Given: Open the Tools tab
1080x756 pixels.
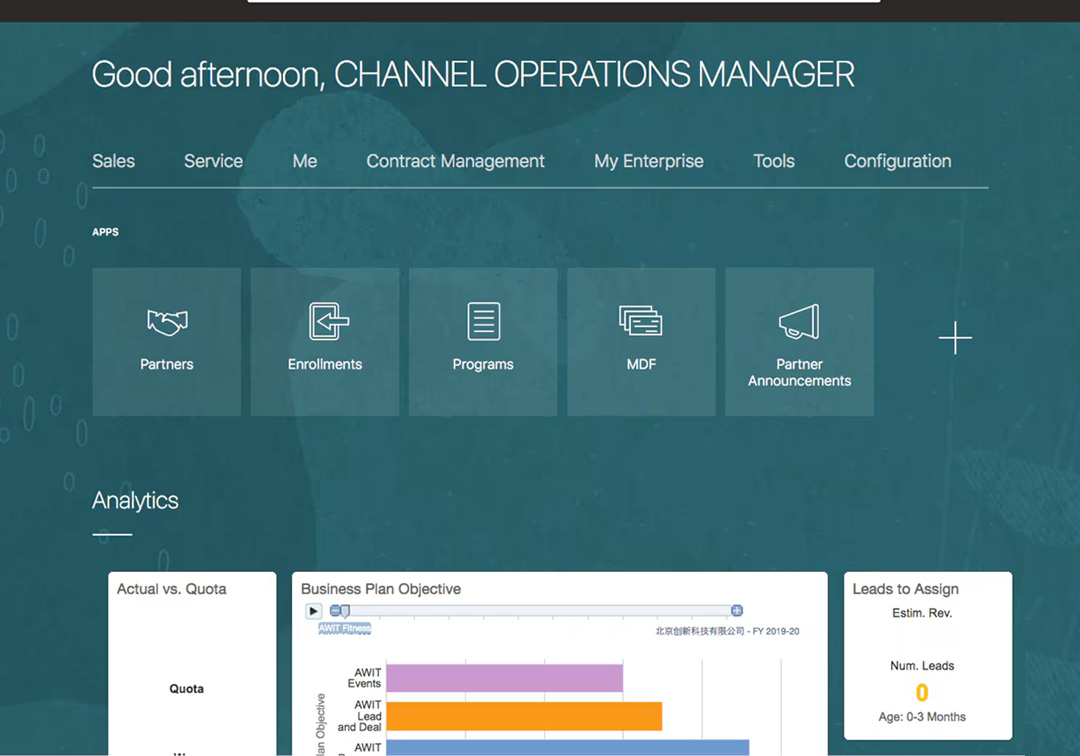Looking at the screenshot, I should (774, 161).
